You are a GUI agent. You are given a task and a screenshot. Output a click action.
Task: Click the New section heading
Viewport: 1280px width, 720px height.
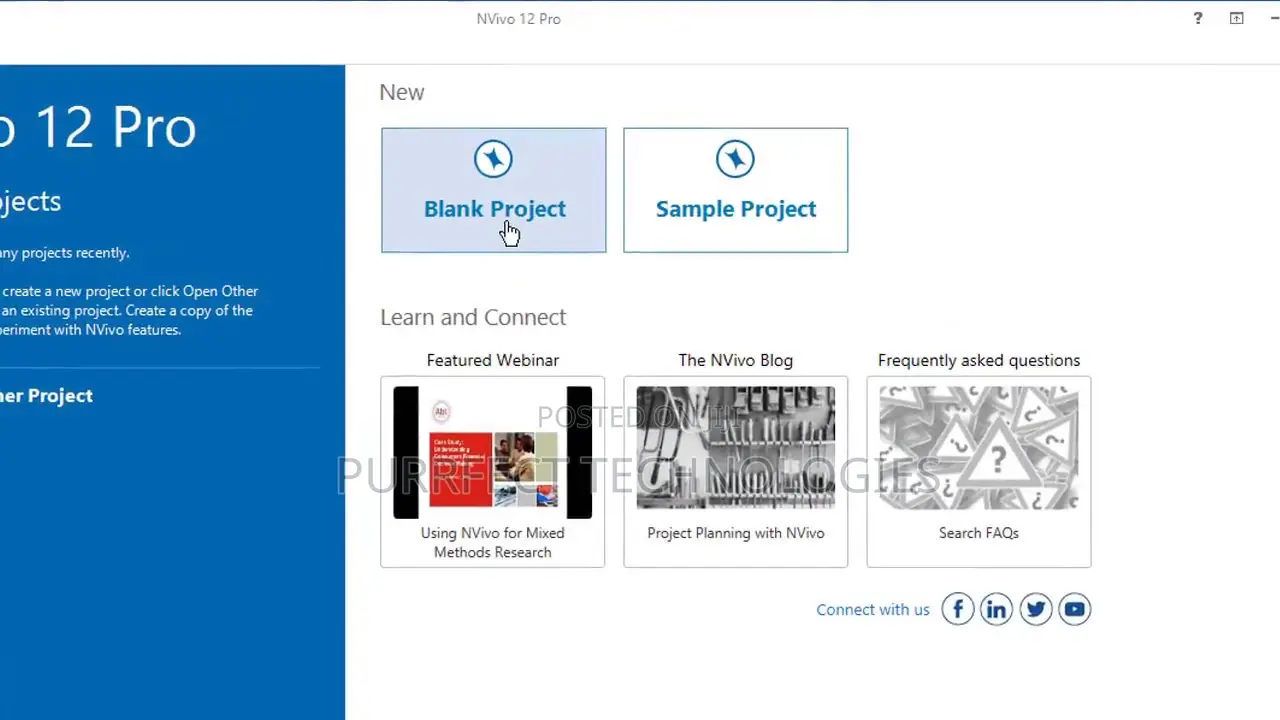pyautogui.click(x=402, y=92)
